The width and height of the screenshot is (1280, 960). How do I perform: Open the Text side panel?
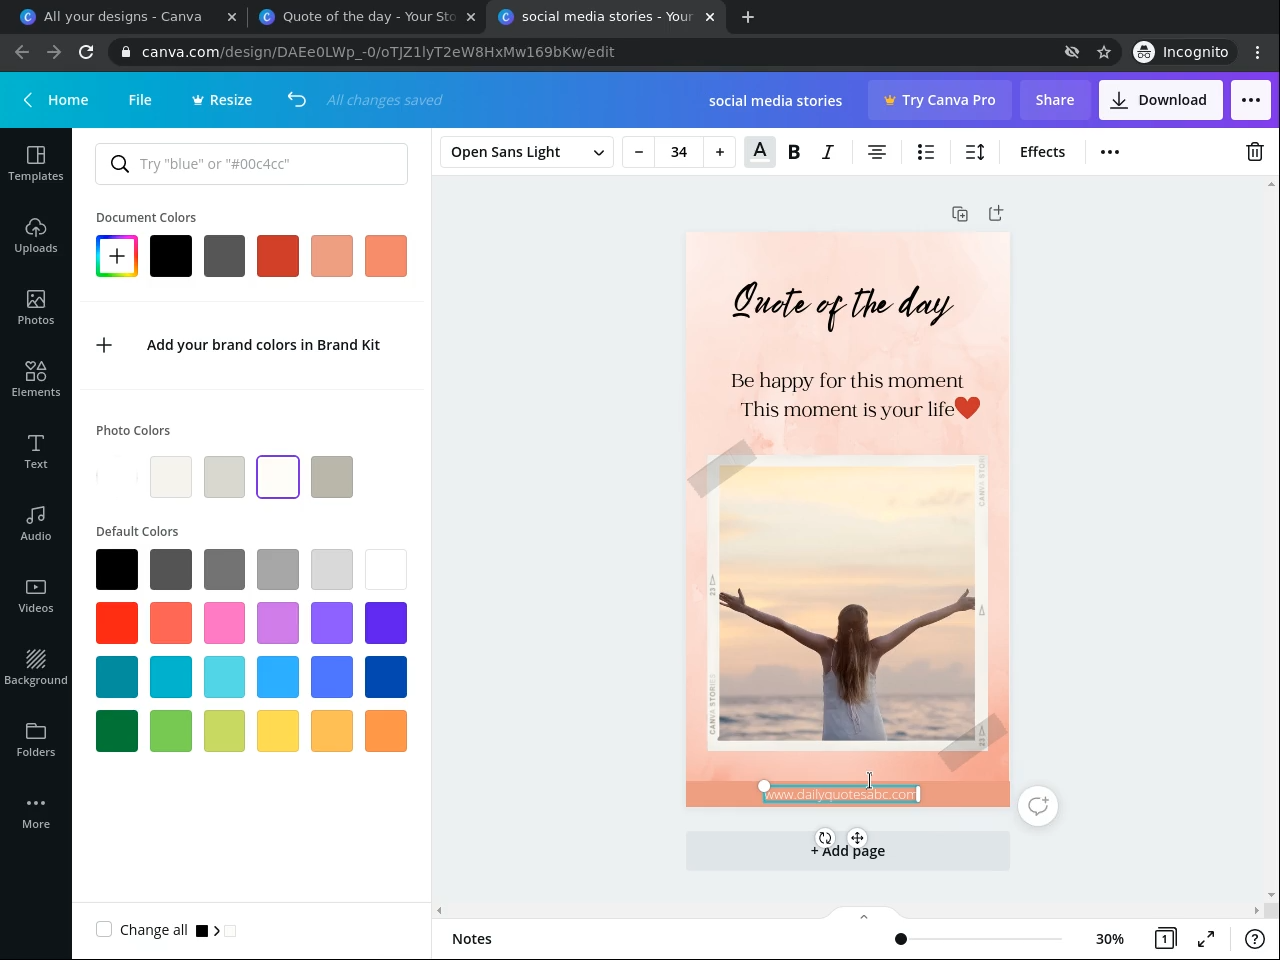[x=36, y=451]
